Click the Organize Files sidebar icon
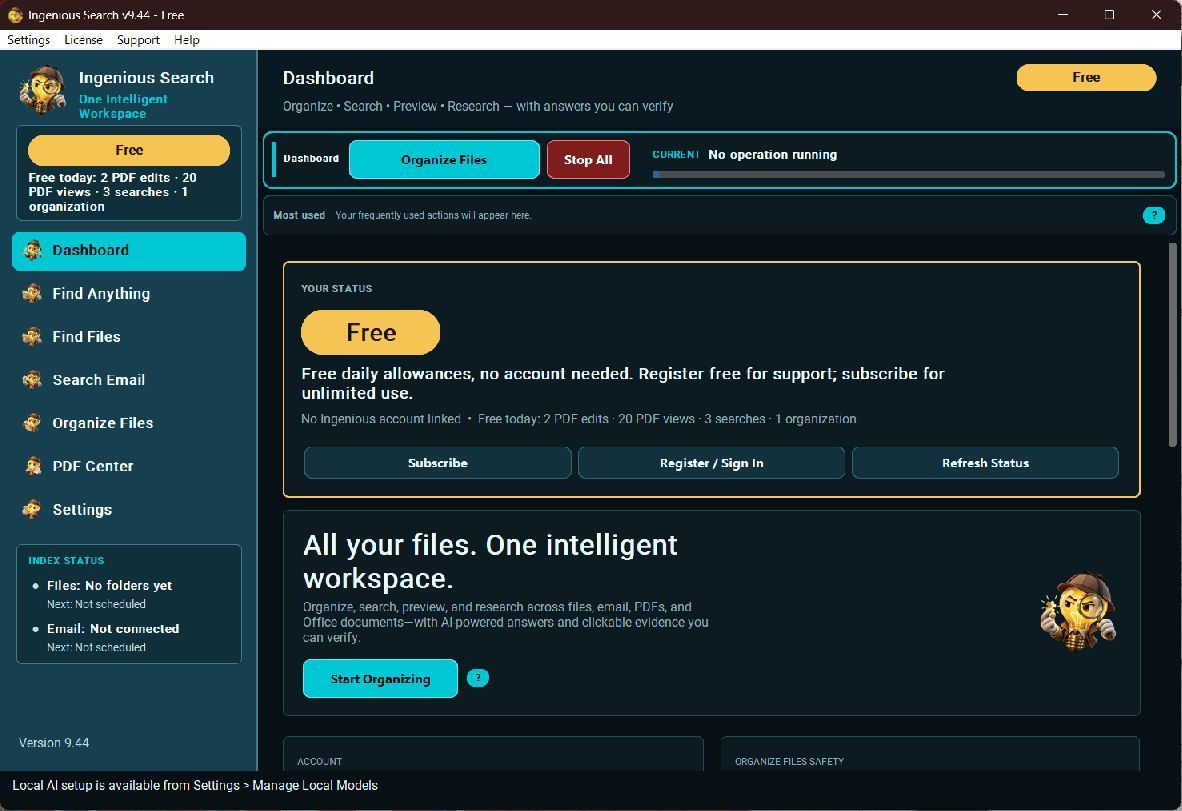The height and width of the screenshot is (811, 1182). tap(32, 423)
